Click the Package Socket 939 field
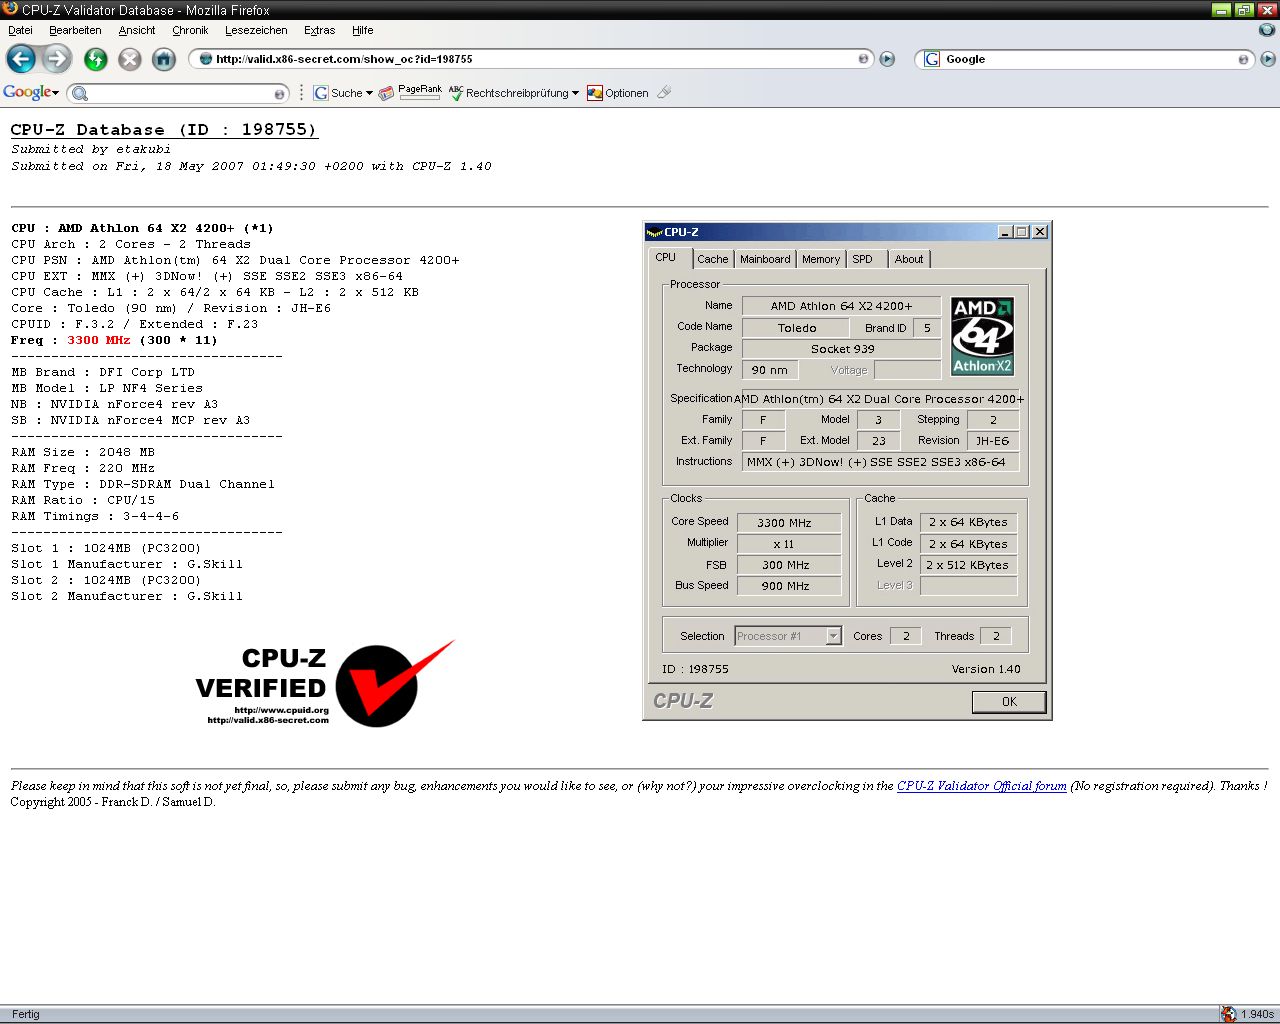 point(842,349)
